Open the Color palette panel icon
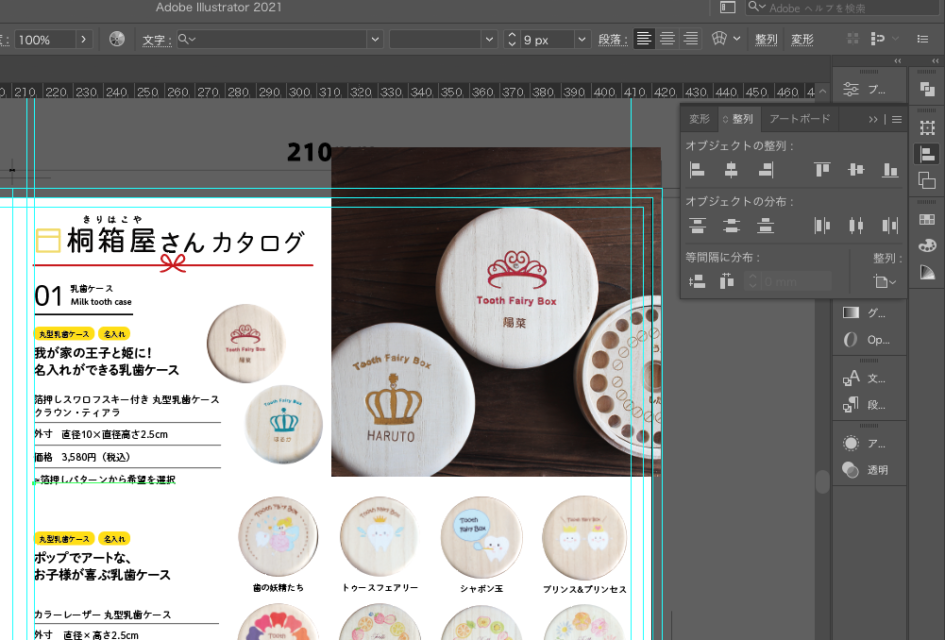 927,246
